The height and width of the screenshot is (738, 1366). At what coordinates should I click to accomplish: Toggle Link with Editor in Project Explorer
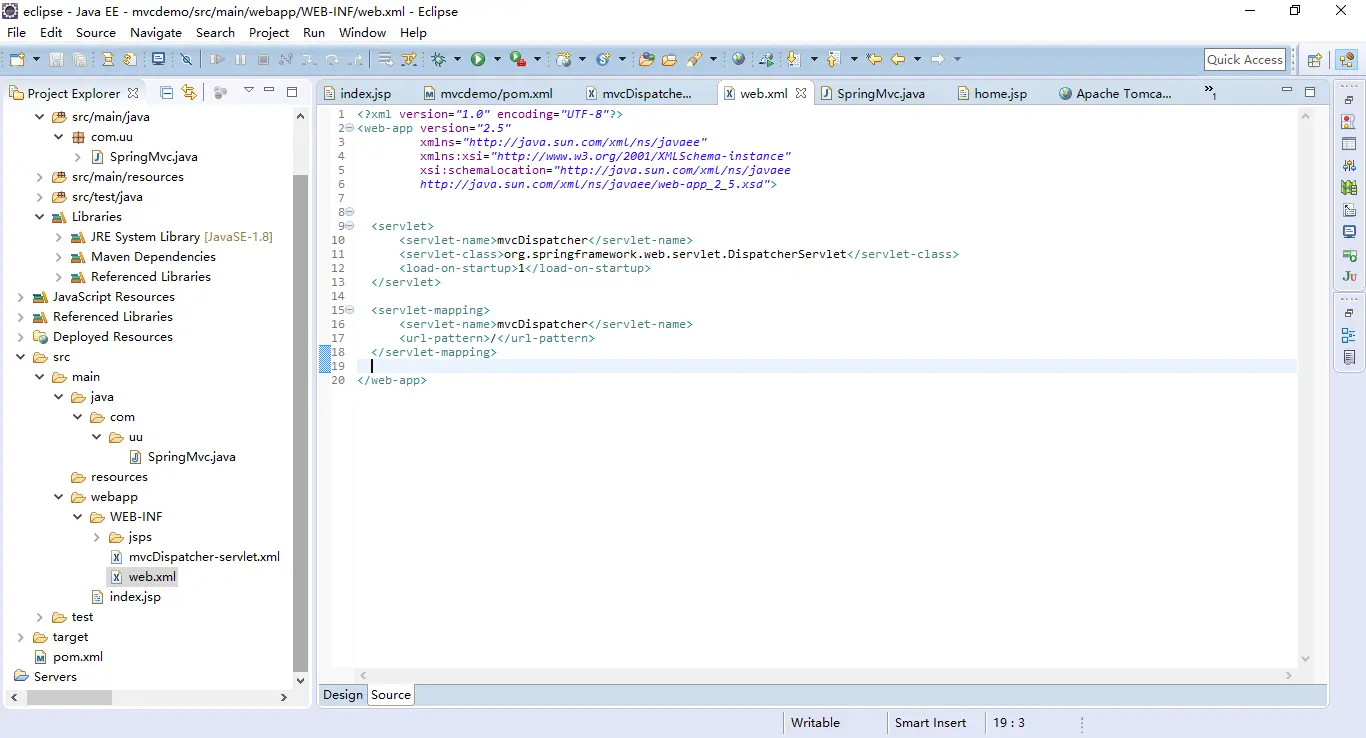point(189,93)
